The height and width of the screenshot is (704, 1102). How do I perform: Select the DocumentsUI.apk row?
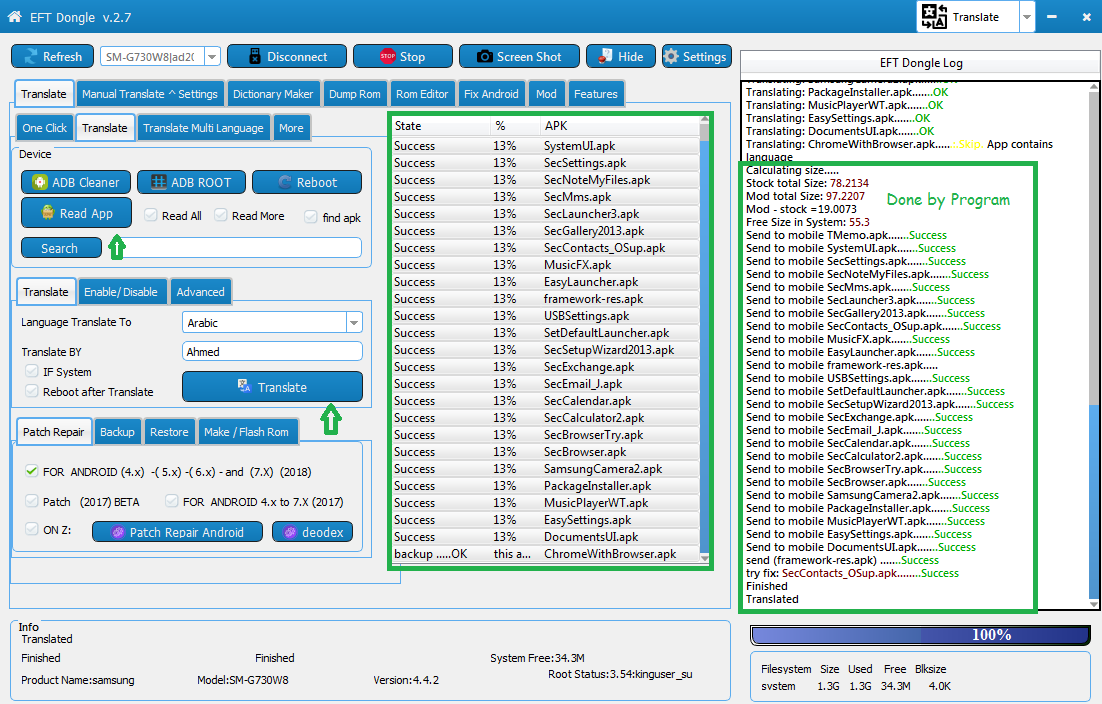(x=545, y=537)
